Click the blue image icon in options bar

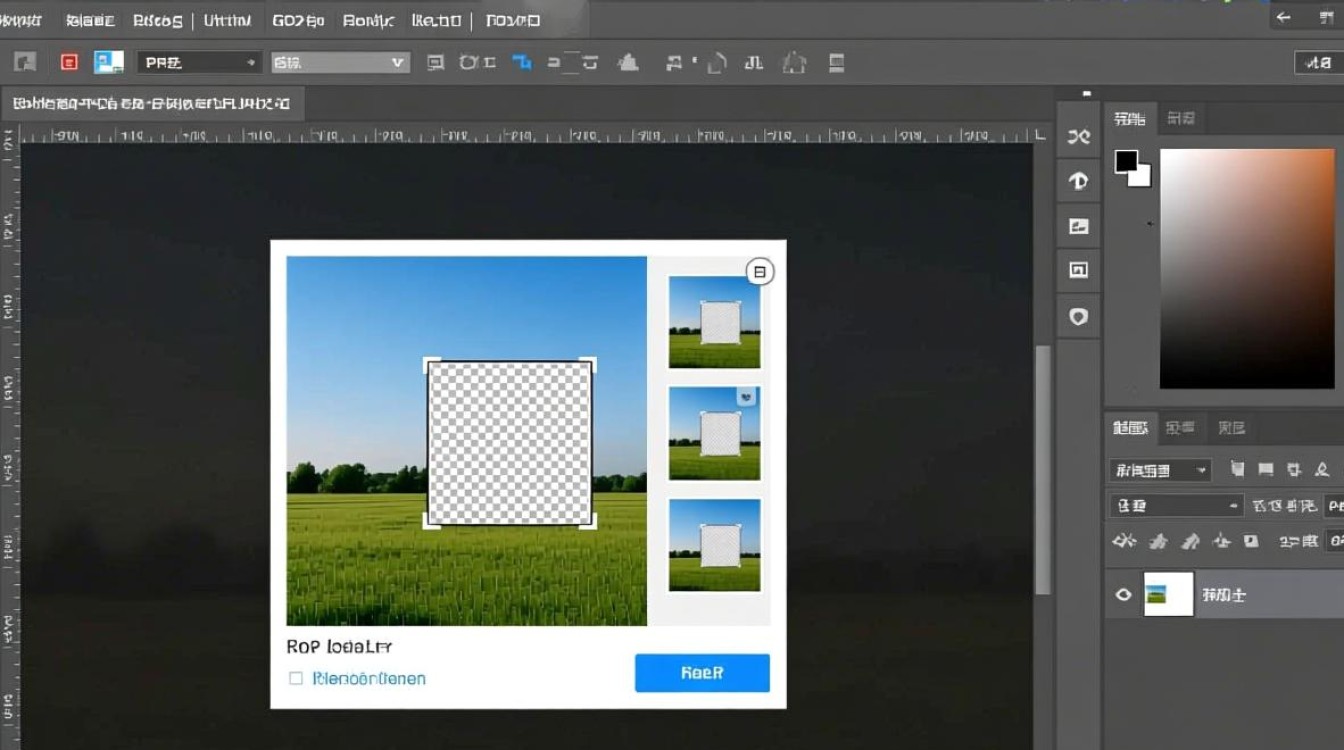(108, 62)
